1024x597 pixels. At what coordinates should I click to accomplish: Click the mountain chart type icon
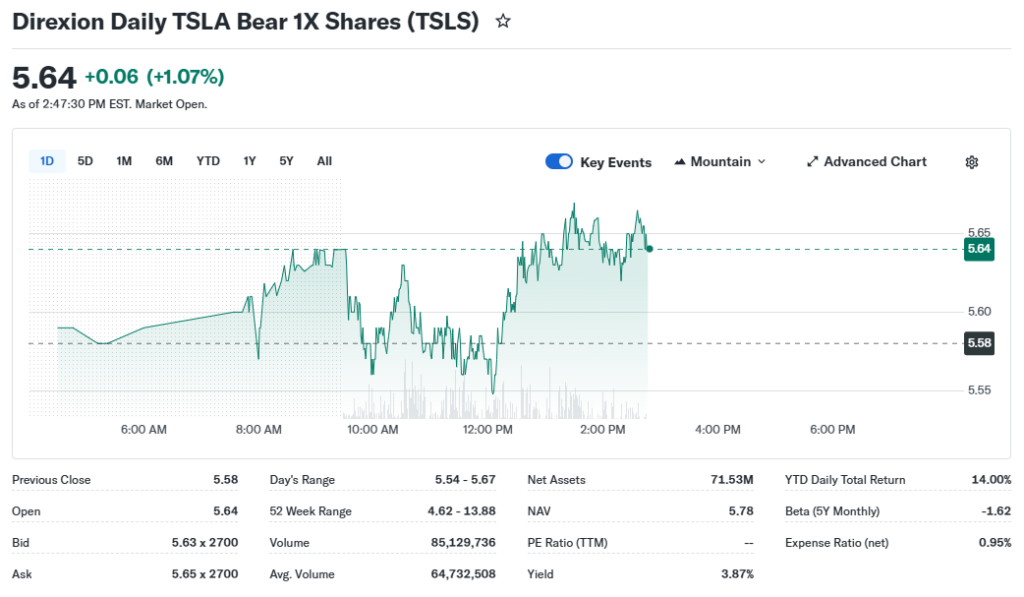(x=681, y=162)
